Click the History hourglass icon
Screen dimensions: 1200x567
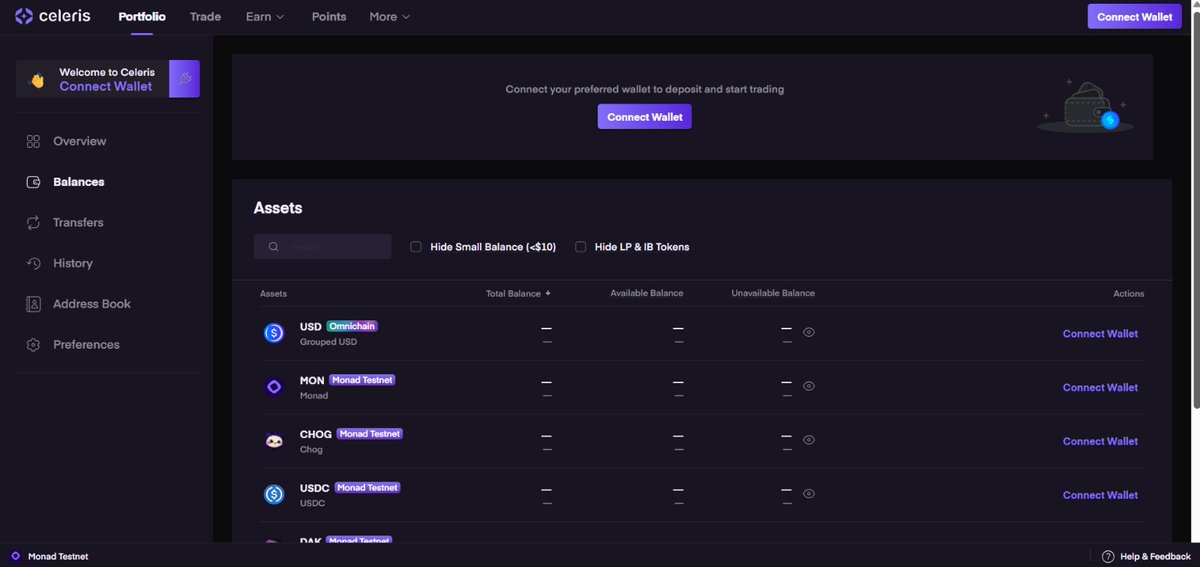(33, 263)
